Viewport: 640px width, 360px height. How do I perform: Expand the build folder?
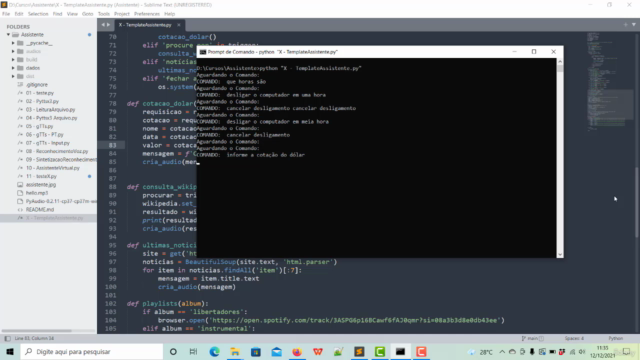pos(13,60)
